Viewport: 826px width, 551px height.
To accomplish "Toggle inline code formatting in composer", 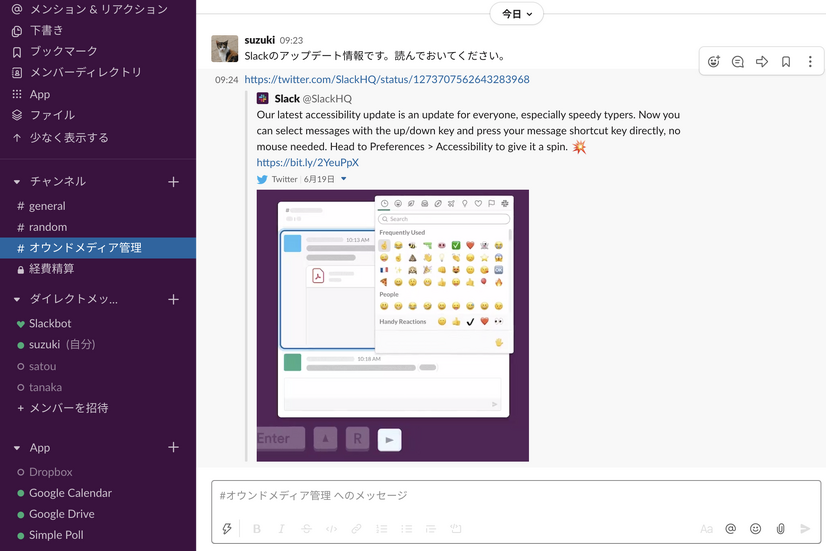I will (331, 528).
